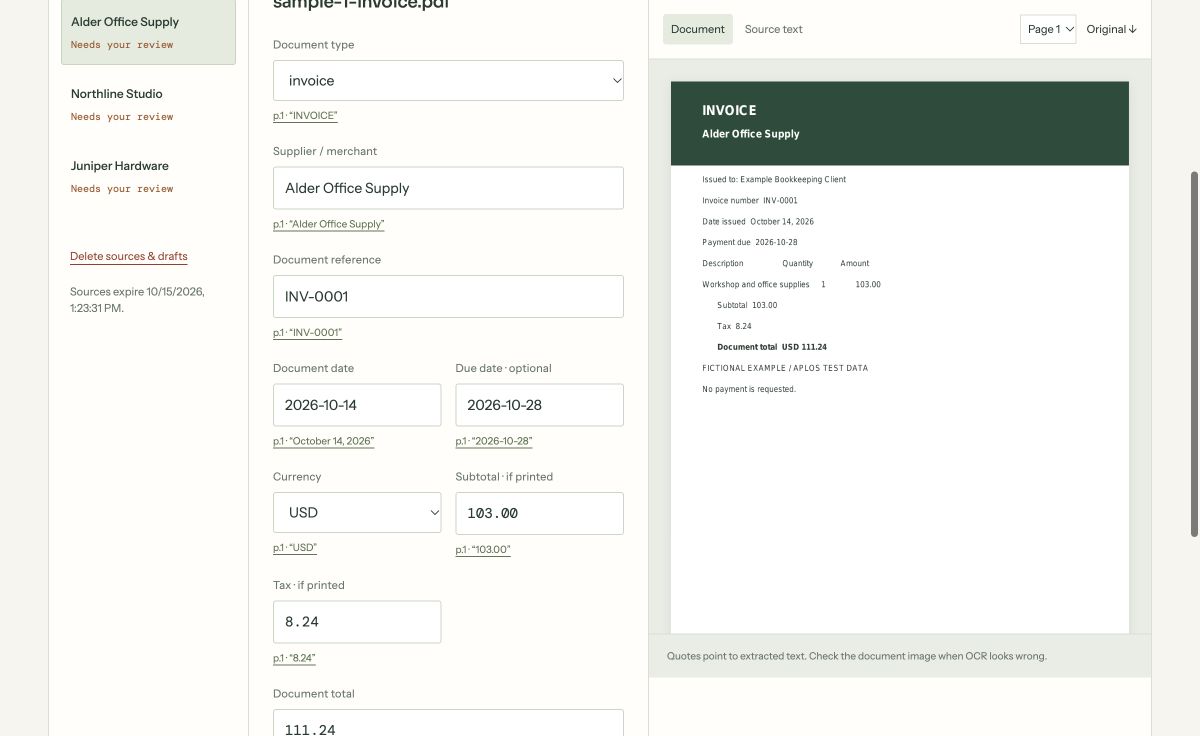Select the Alder Office Supply document in sidebar
This screenshot has height=736, width=1200.
(x=148, y=33)
